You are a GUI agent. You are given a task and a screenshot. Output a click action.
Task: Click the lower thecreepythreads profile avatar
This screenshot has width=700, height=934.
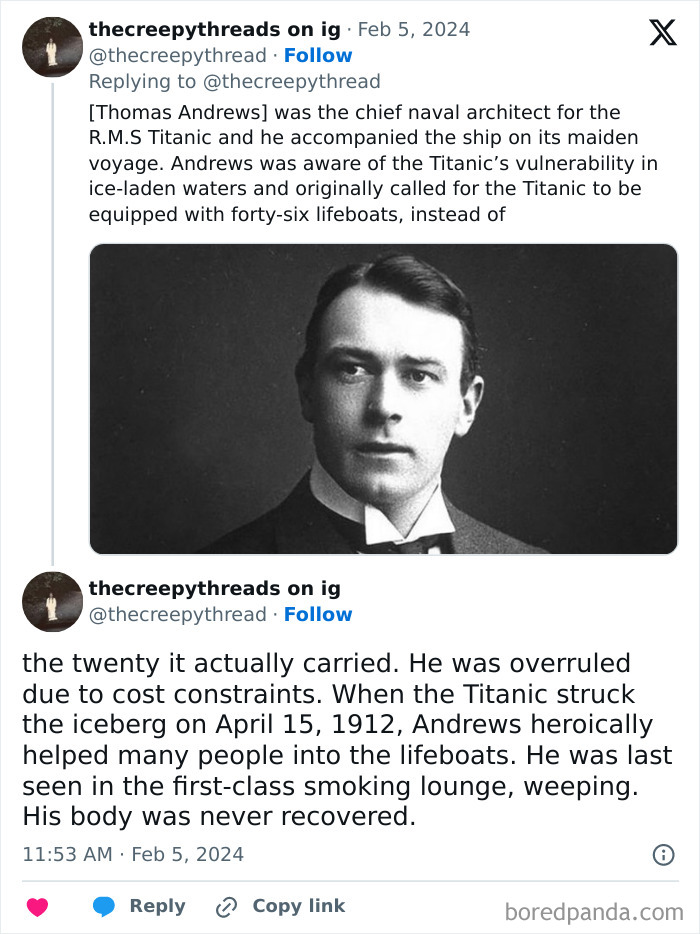coord(51,601)
